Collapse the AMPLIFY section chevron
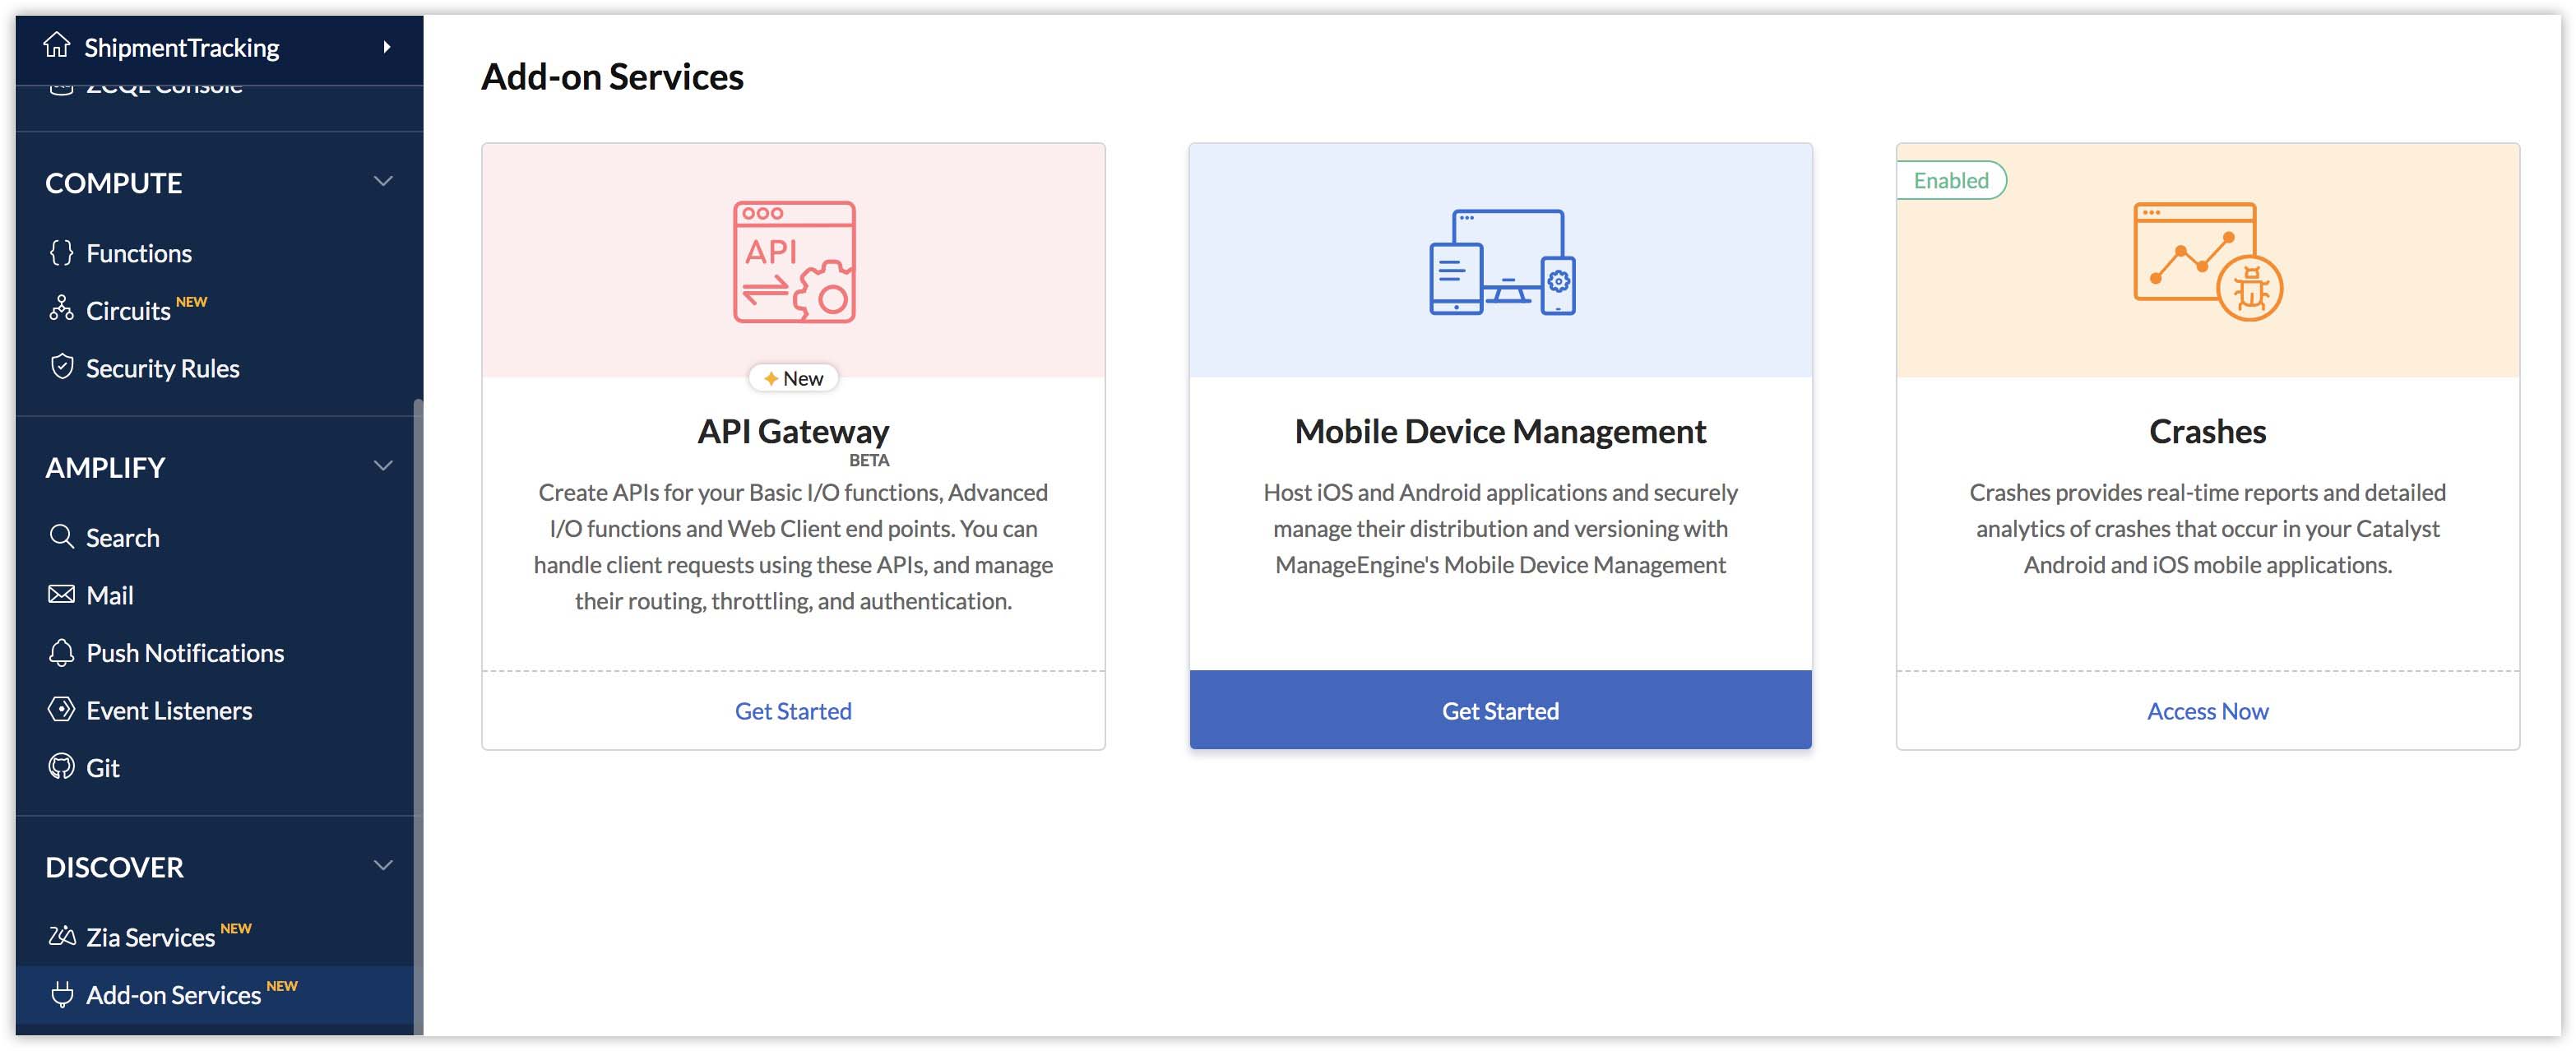Screen dimensions: 2576x1051 pos(383,466)
